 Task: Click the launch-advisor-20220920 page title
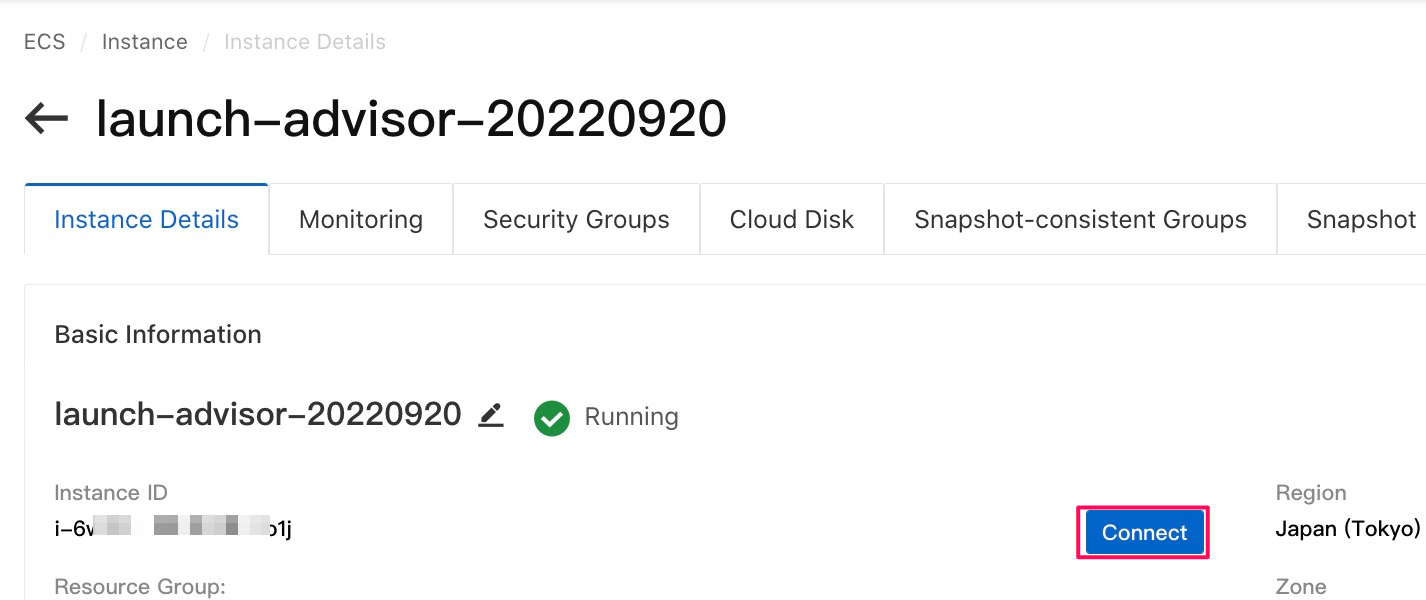coord(411,119)
